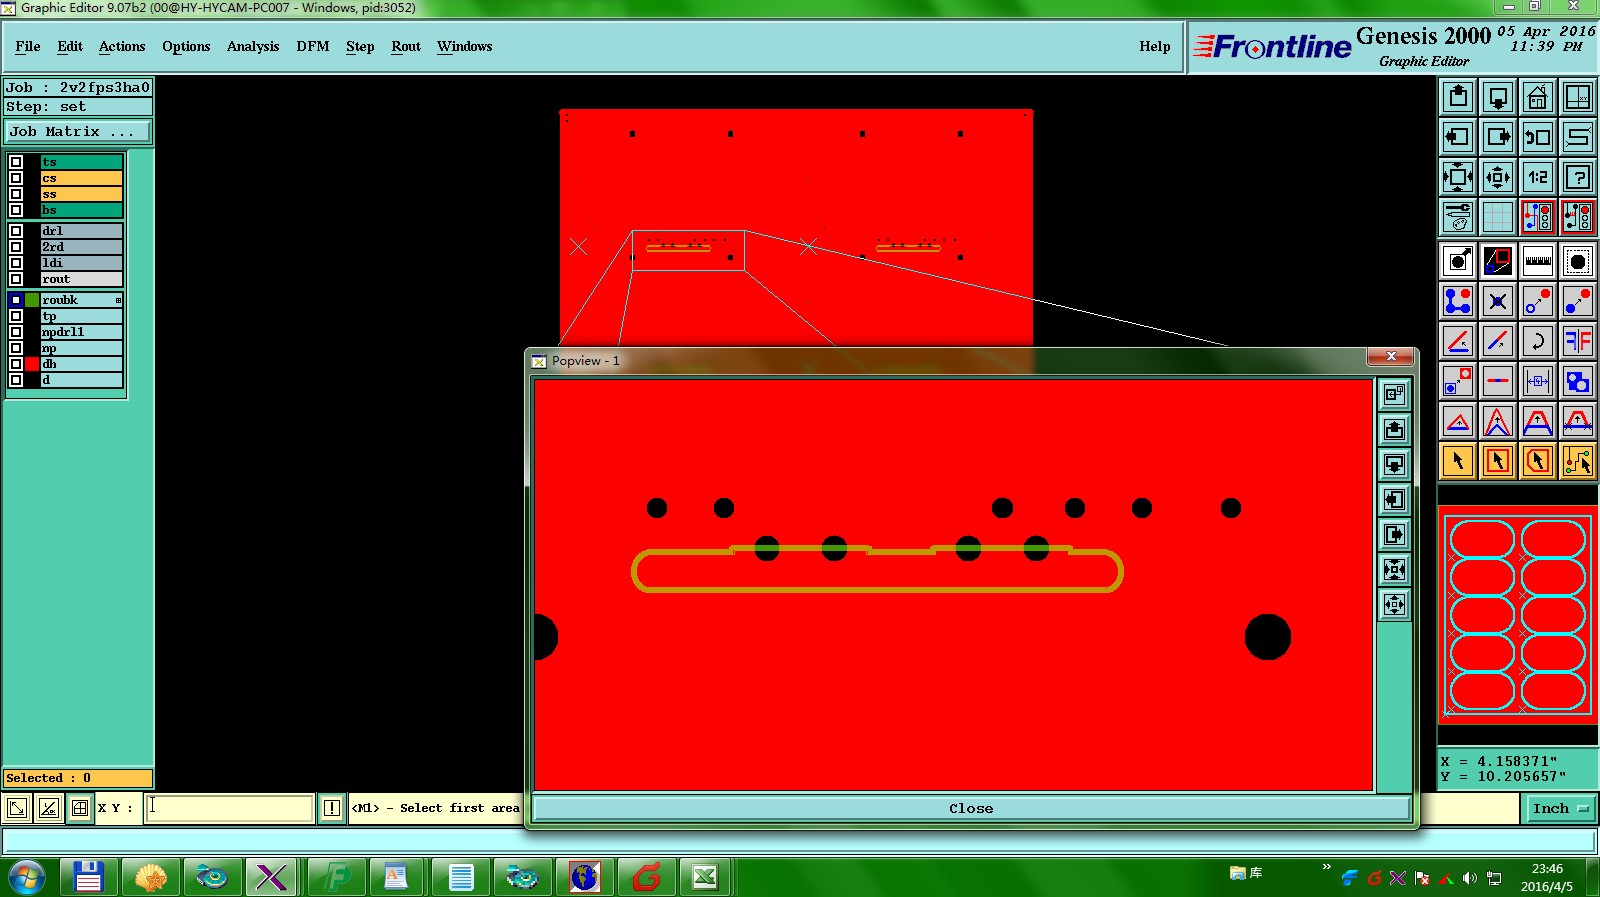Viewport: 1600px width, 897px height.
Task: Toggle visibility checkbox for rout layer
Action: (x=16, y=279)
